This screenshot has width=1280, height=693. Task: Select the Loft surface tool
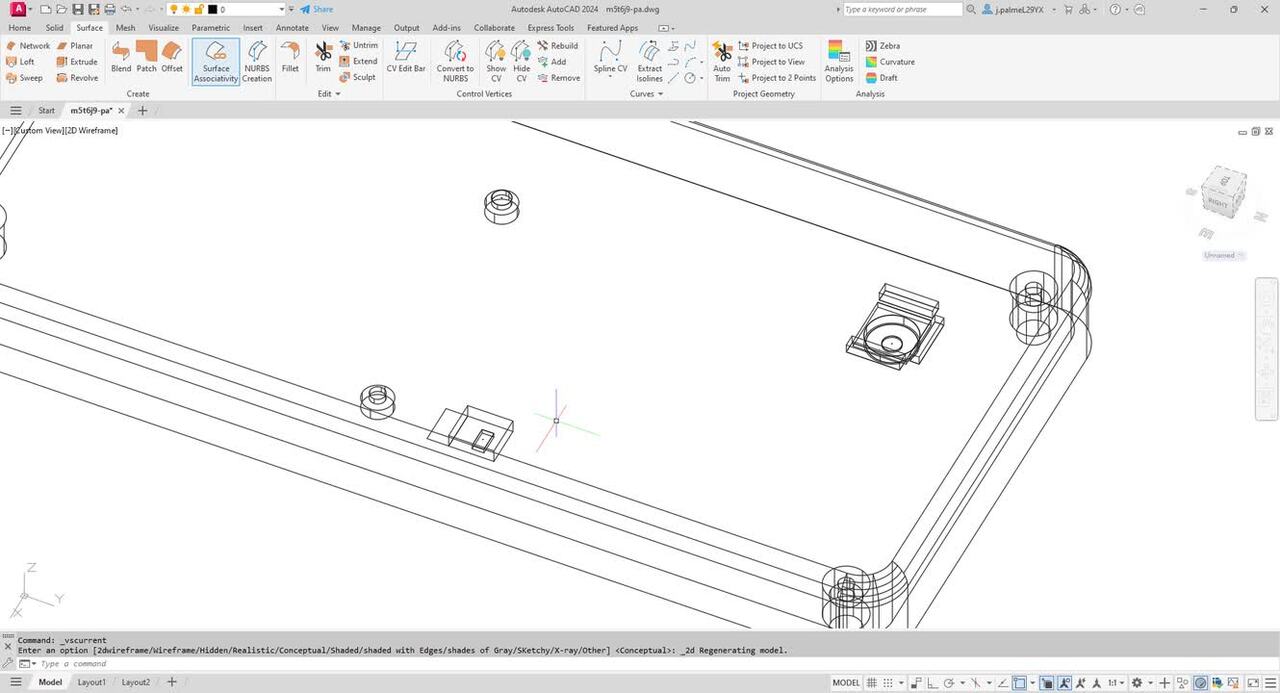21,62
